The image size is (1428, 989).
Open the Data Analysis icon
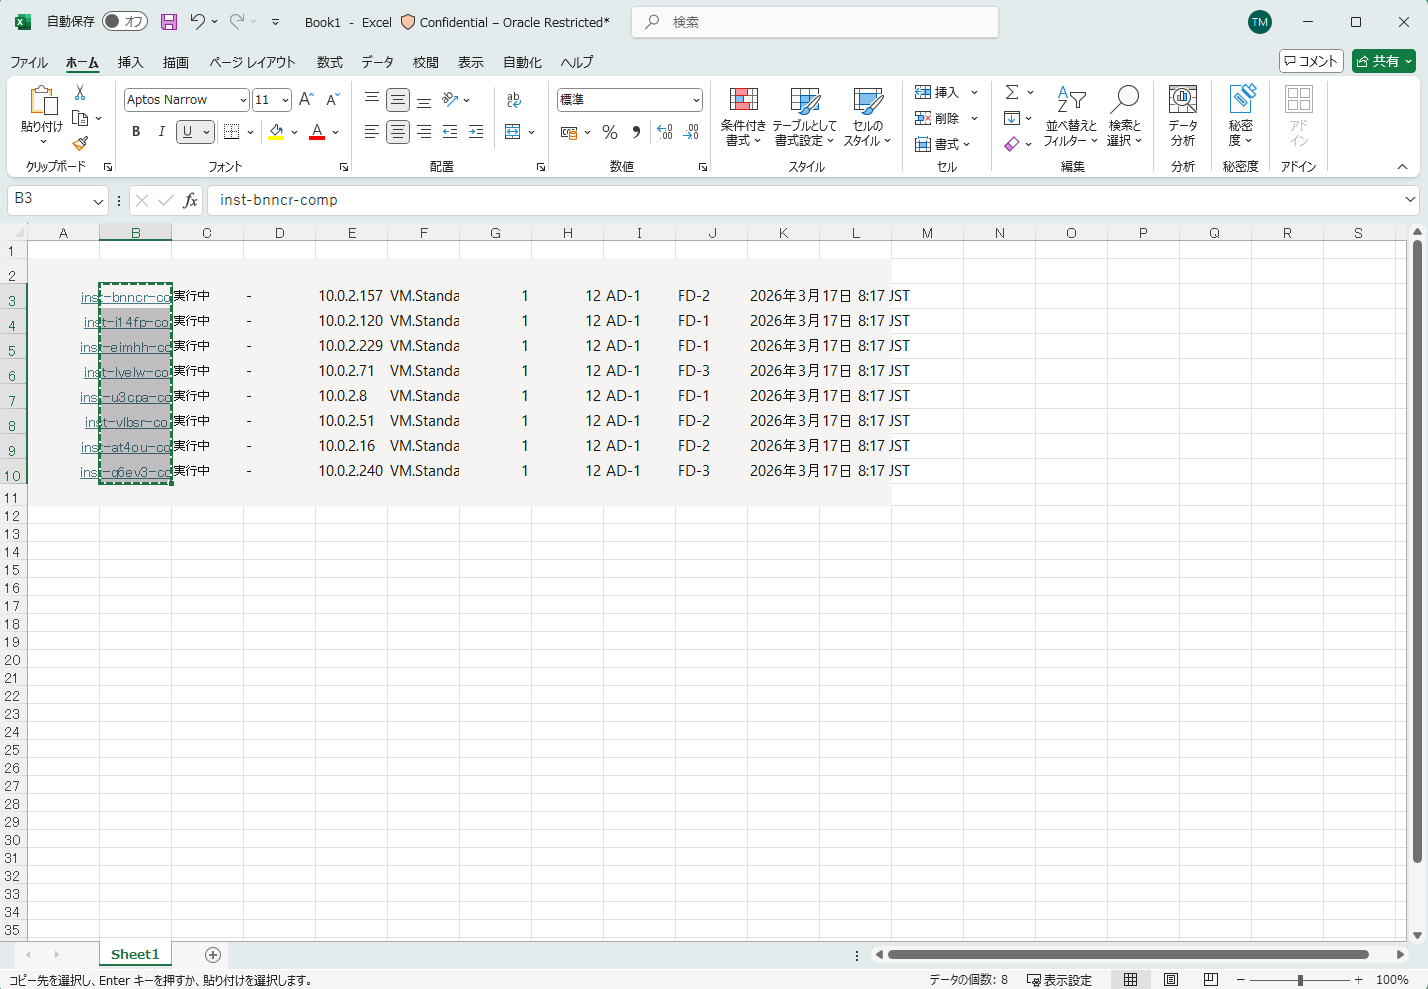[1182, 101]
